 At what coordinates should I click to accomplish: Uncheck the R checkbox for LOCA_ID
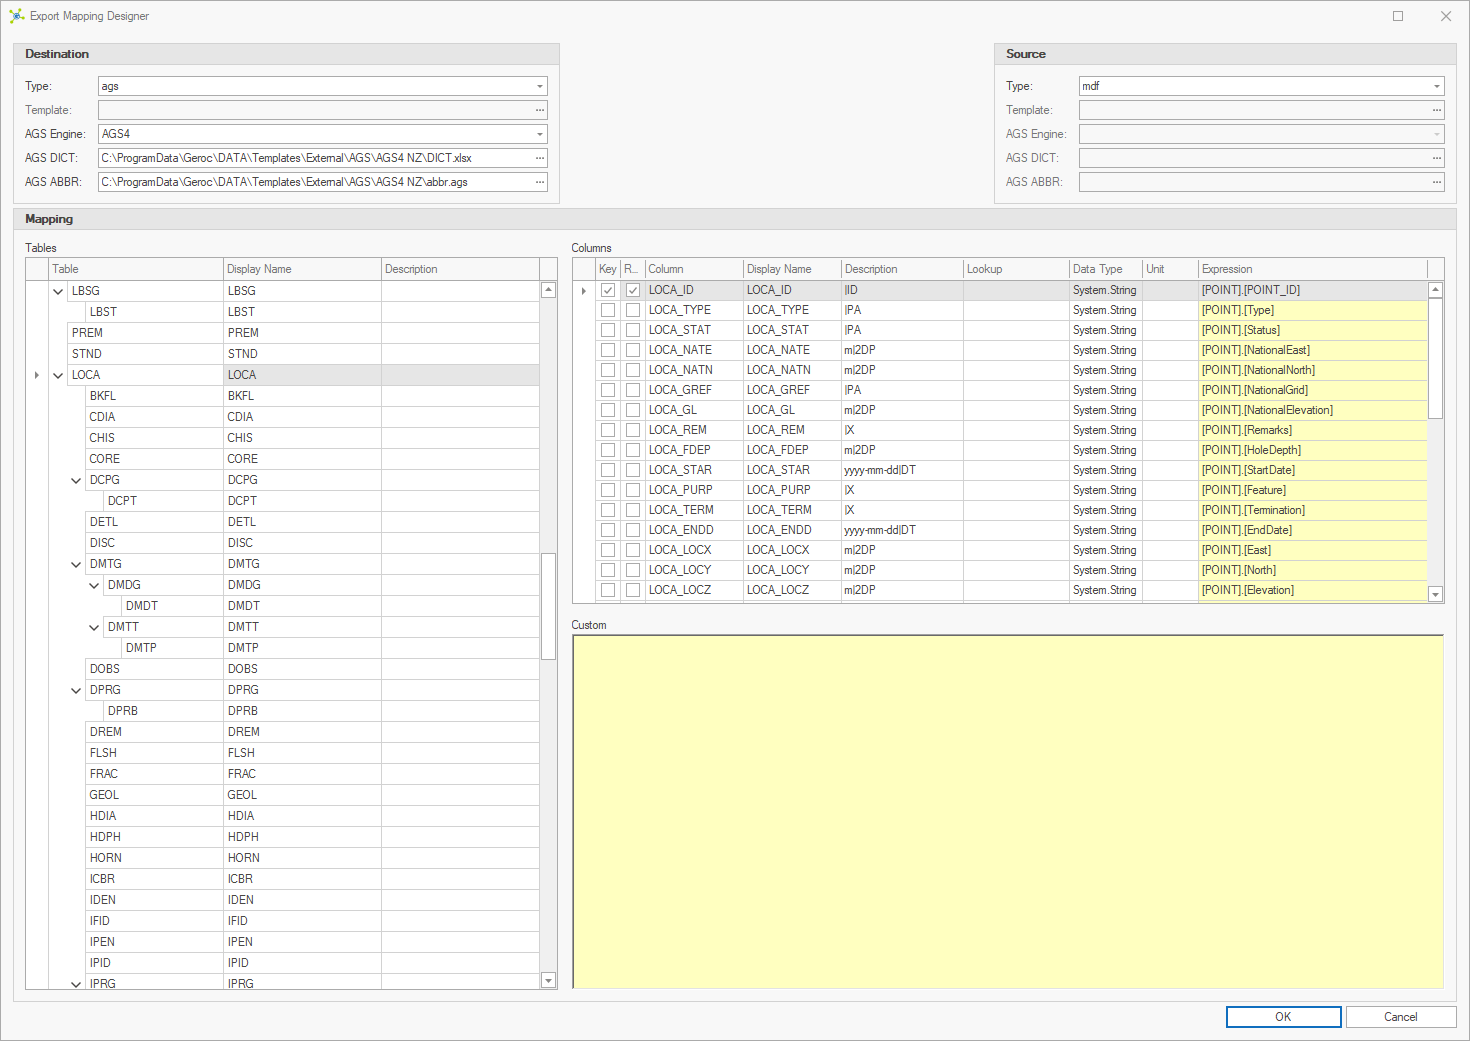tap(633, 290)
